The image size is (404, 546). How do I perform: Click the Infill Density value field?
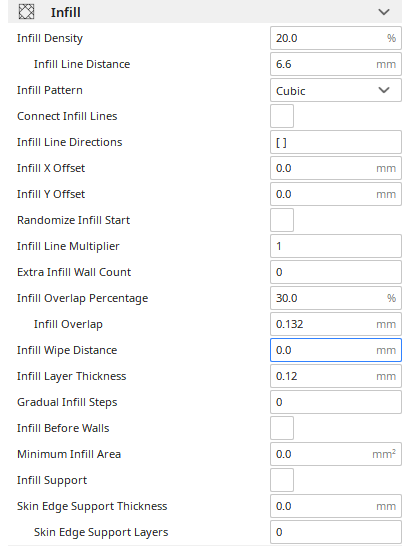pyautogui.click(x=336, y=38)
